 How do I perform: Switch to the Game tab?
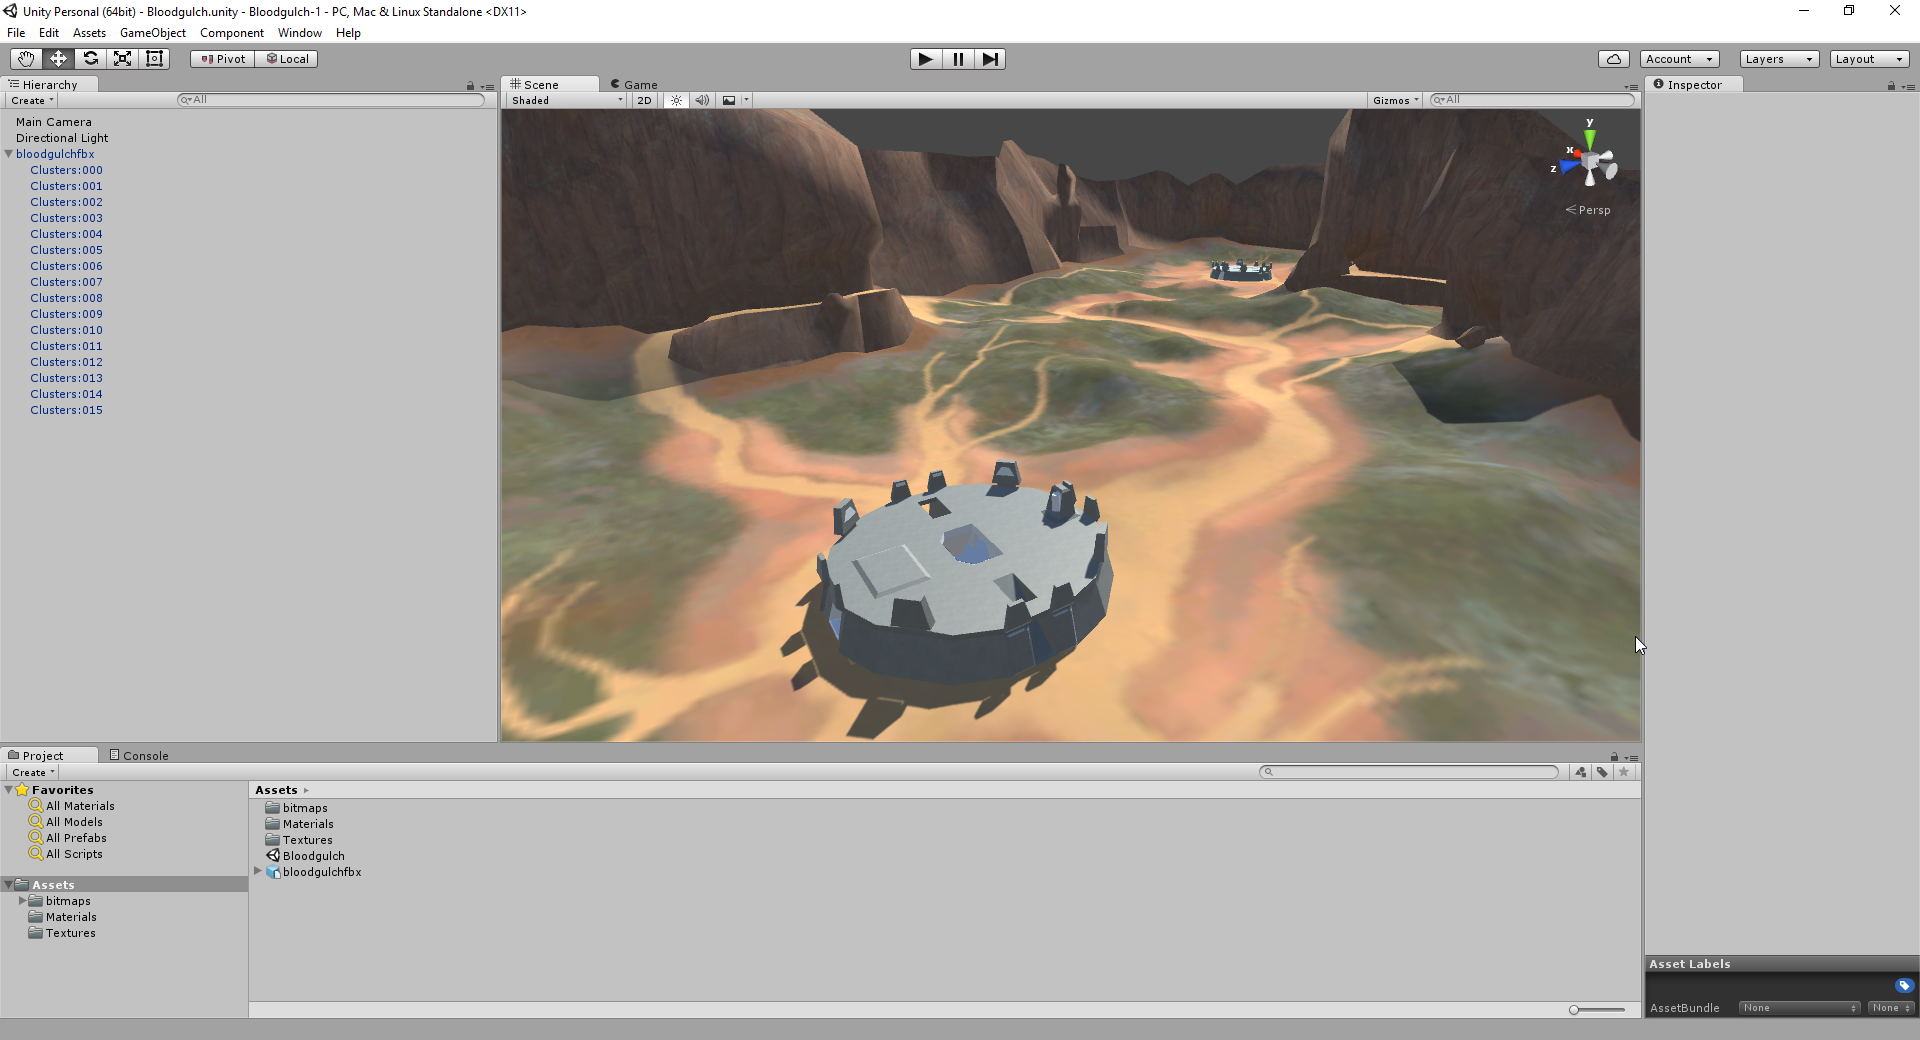pos(634,85)
